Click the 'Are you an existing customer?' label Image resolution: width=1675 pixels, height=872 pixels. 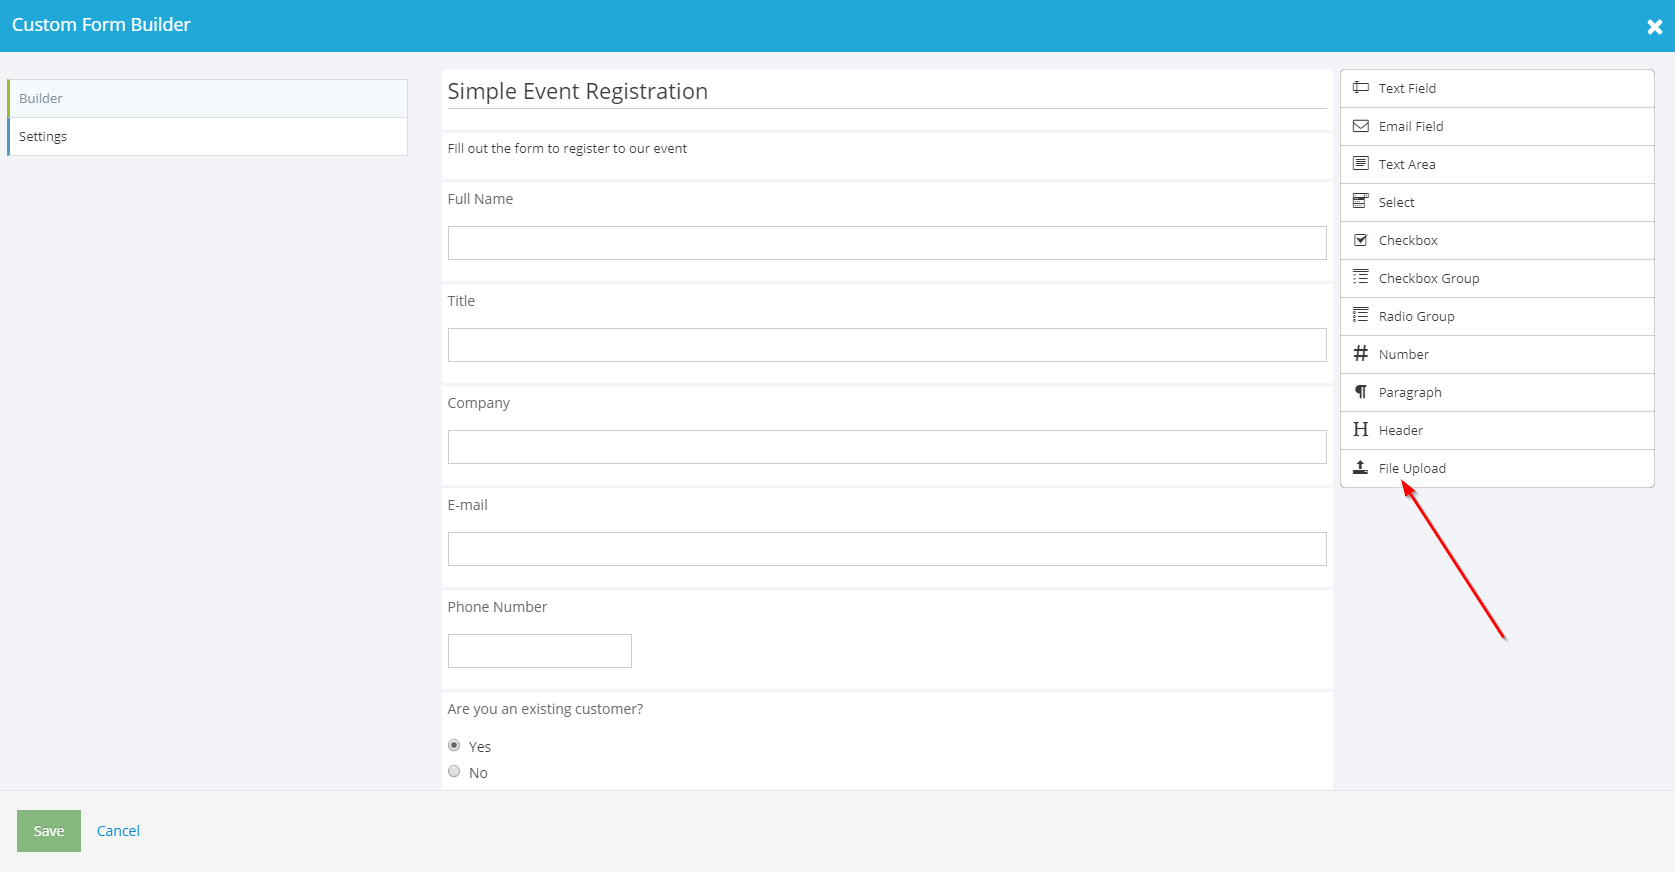click(x=545, y=709)
